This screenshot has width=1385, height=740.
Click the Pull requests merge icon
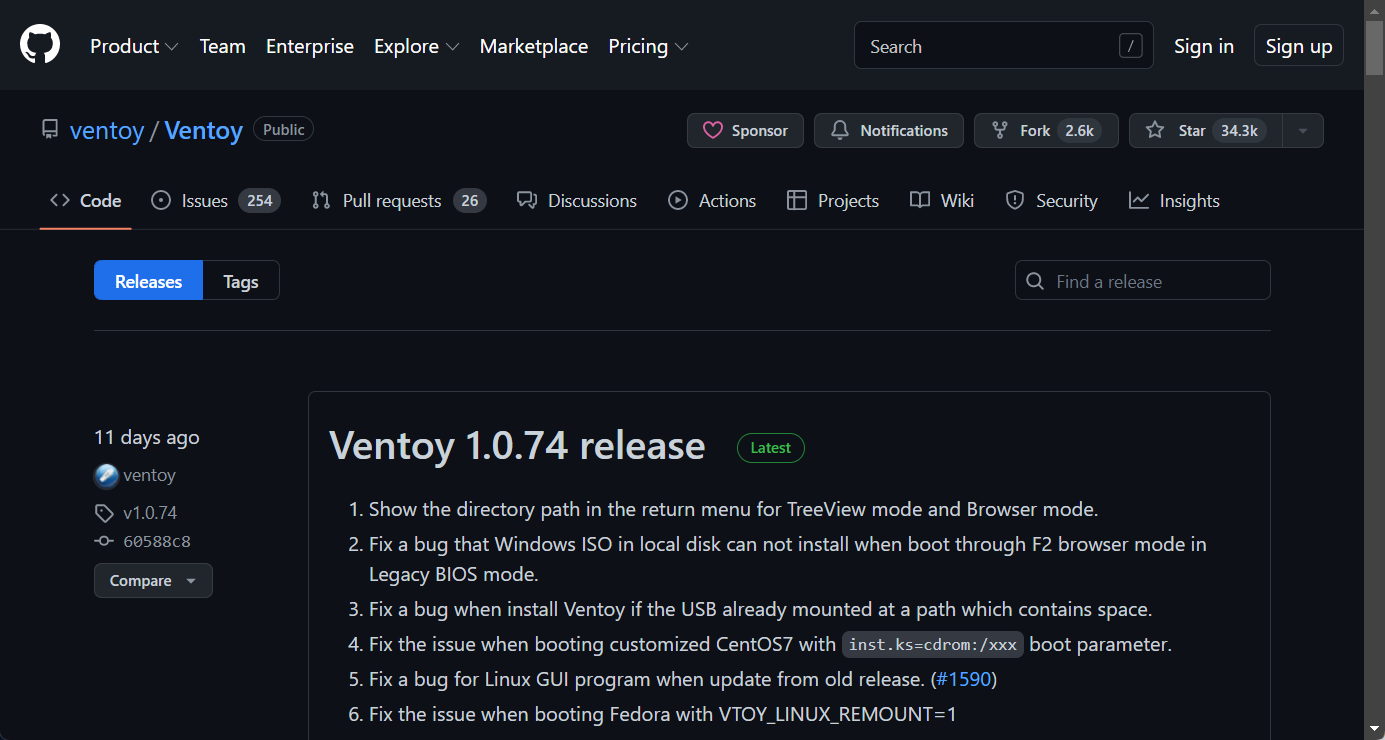pyautogui.click(x=321, y=200)
